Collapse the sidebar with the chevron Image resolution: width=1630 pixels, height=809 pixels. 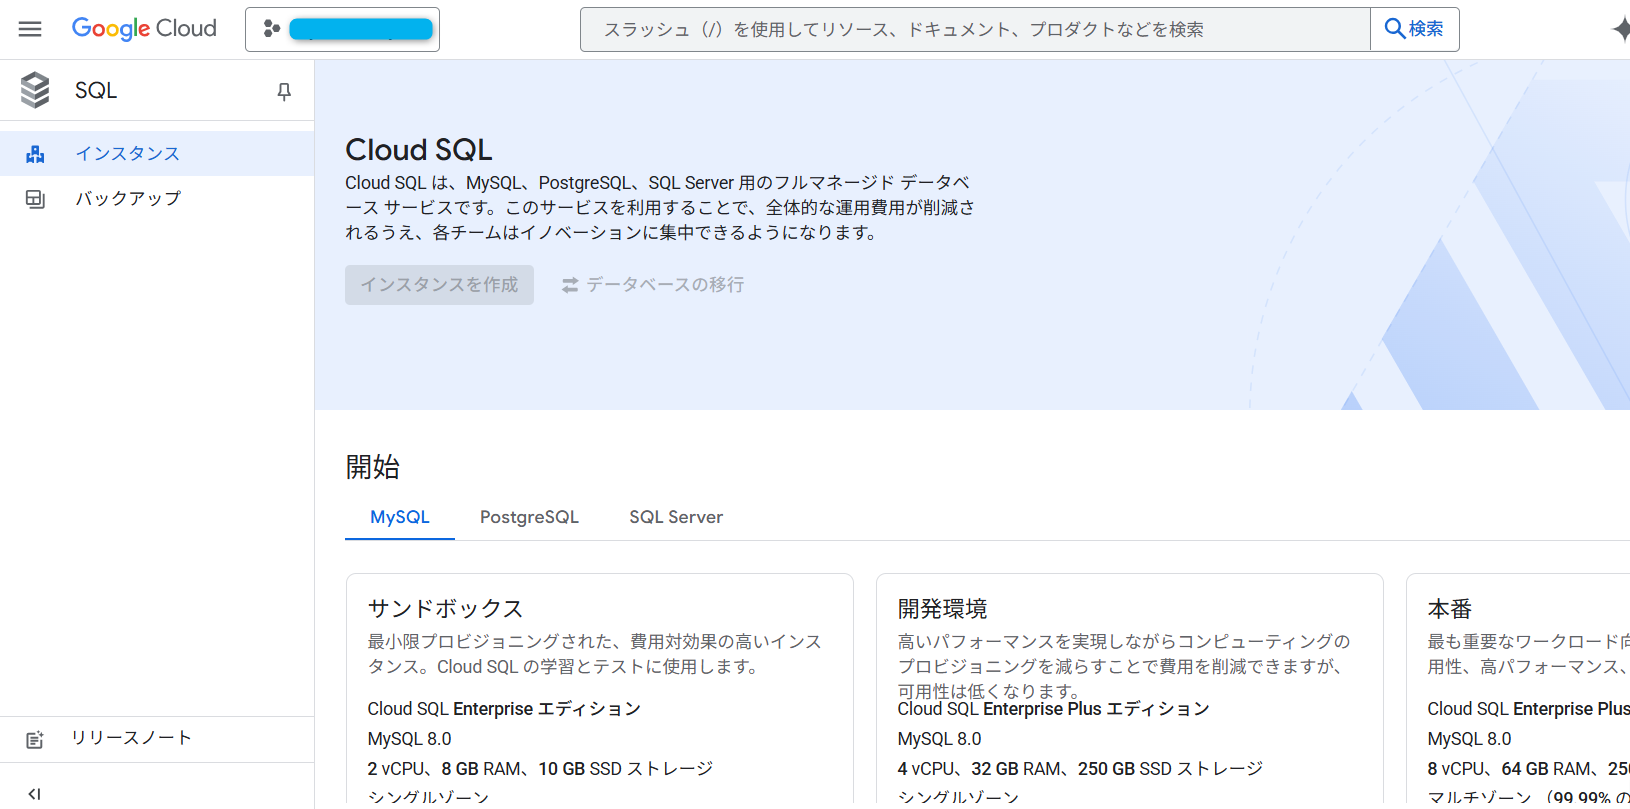[34, 794]
